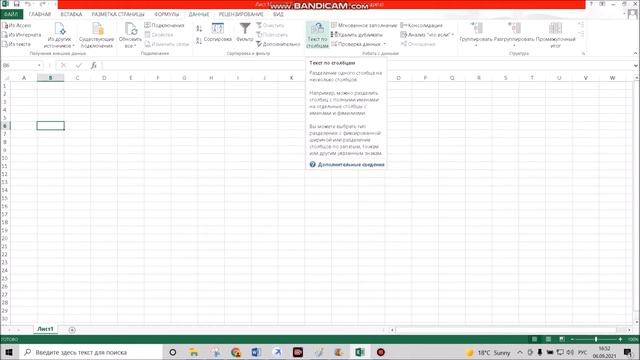The image size is (640, 360).
Task: Click the Save icon in Quick Access
Action: point(17,4)
